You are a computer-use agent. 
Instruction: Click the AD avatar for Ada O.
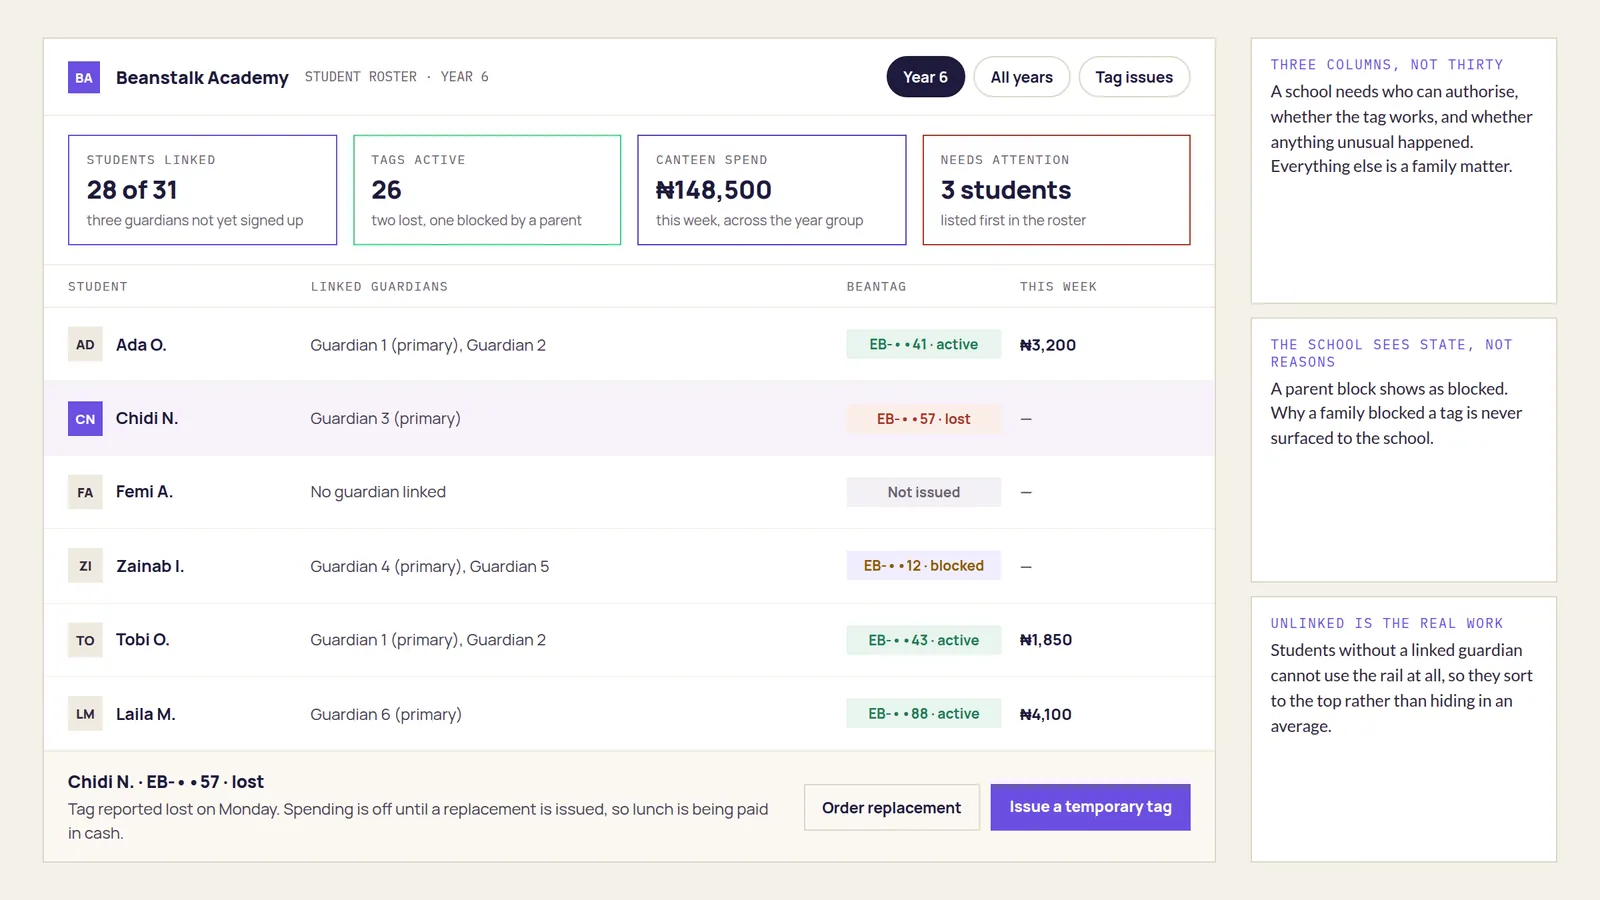click(85, 345)
